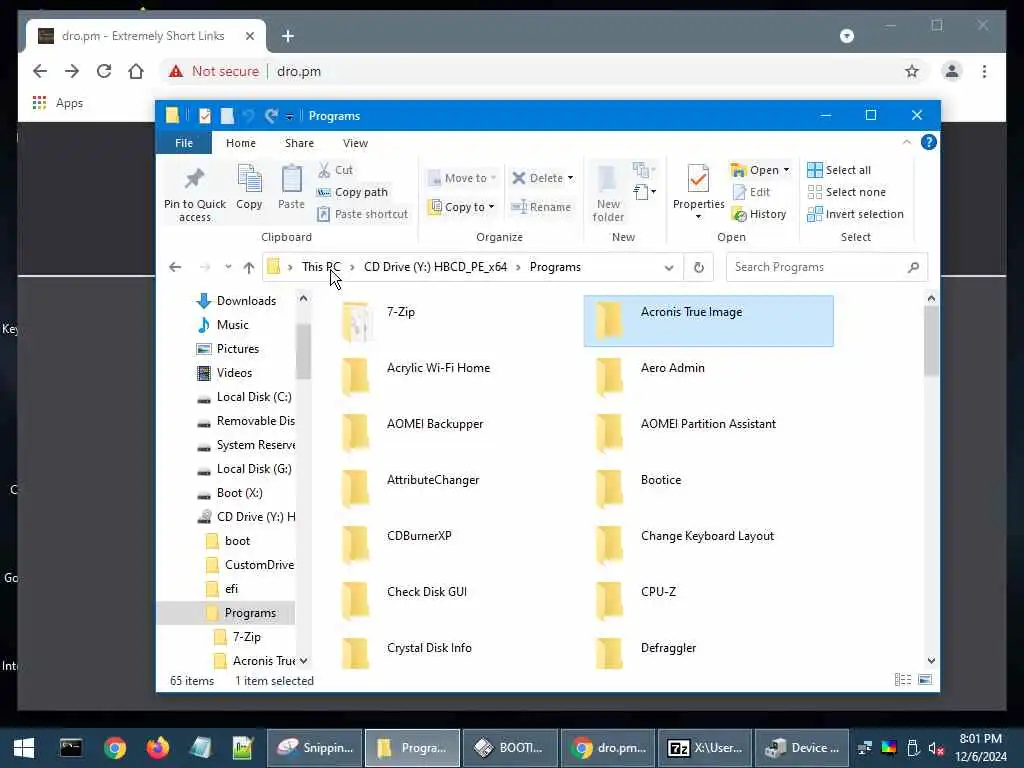Image resolution: width=1024 pixels, height=768 pixels.
Task: Open Explorer help question mark icon
Action: click(928, 142)
